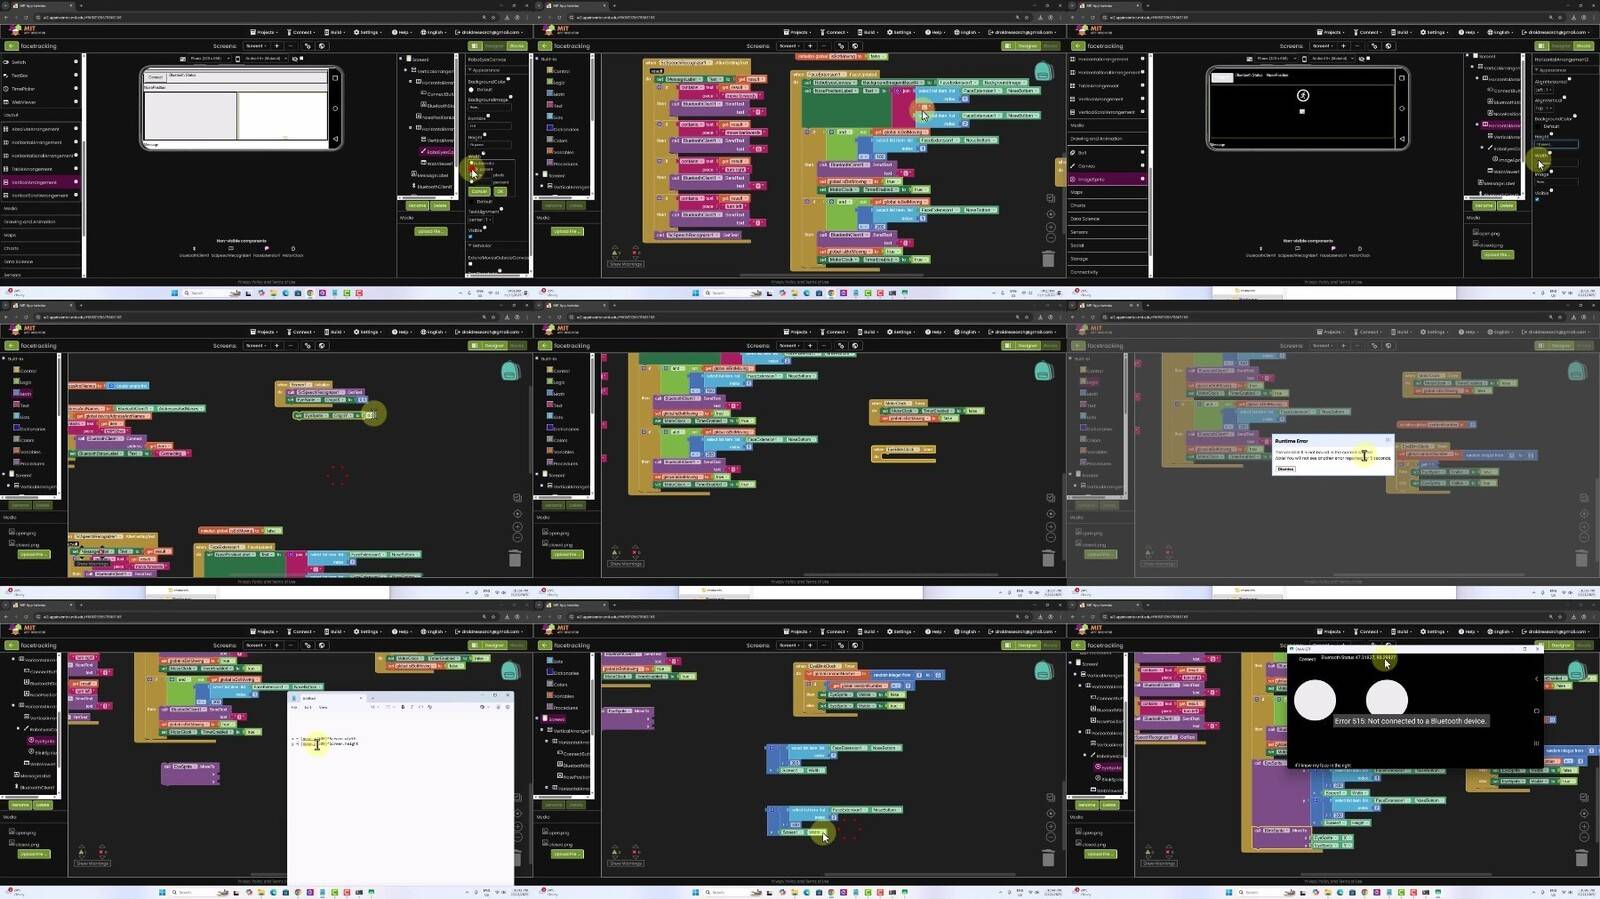This screenshot has height=899, width=1600.
Task: Select the percent radio option for Width
Action: coord(472,182)
